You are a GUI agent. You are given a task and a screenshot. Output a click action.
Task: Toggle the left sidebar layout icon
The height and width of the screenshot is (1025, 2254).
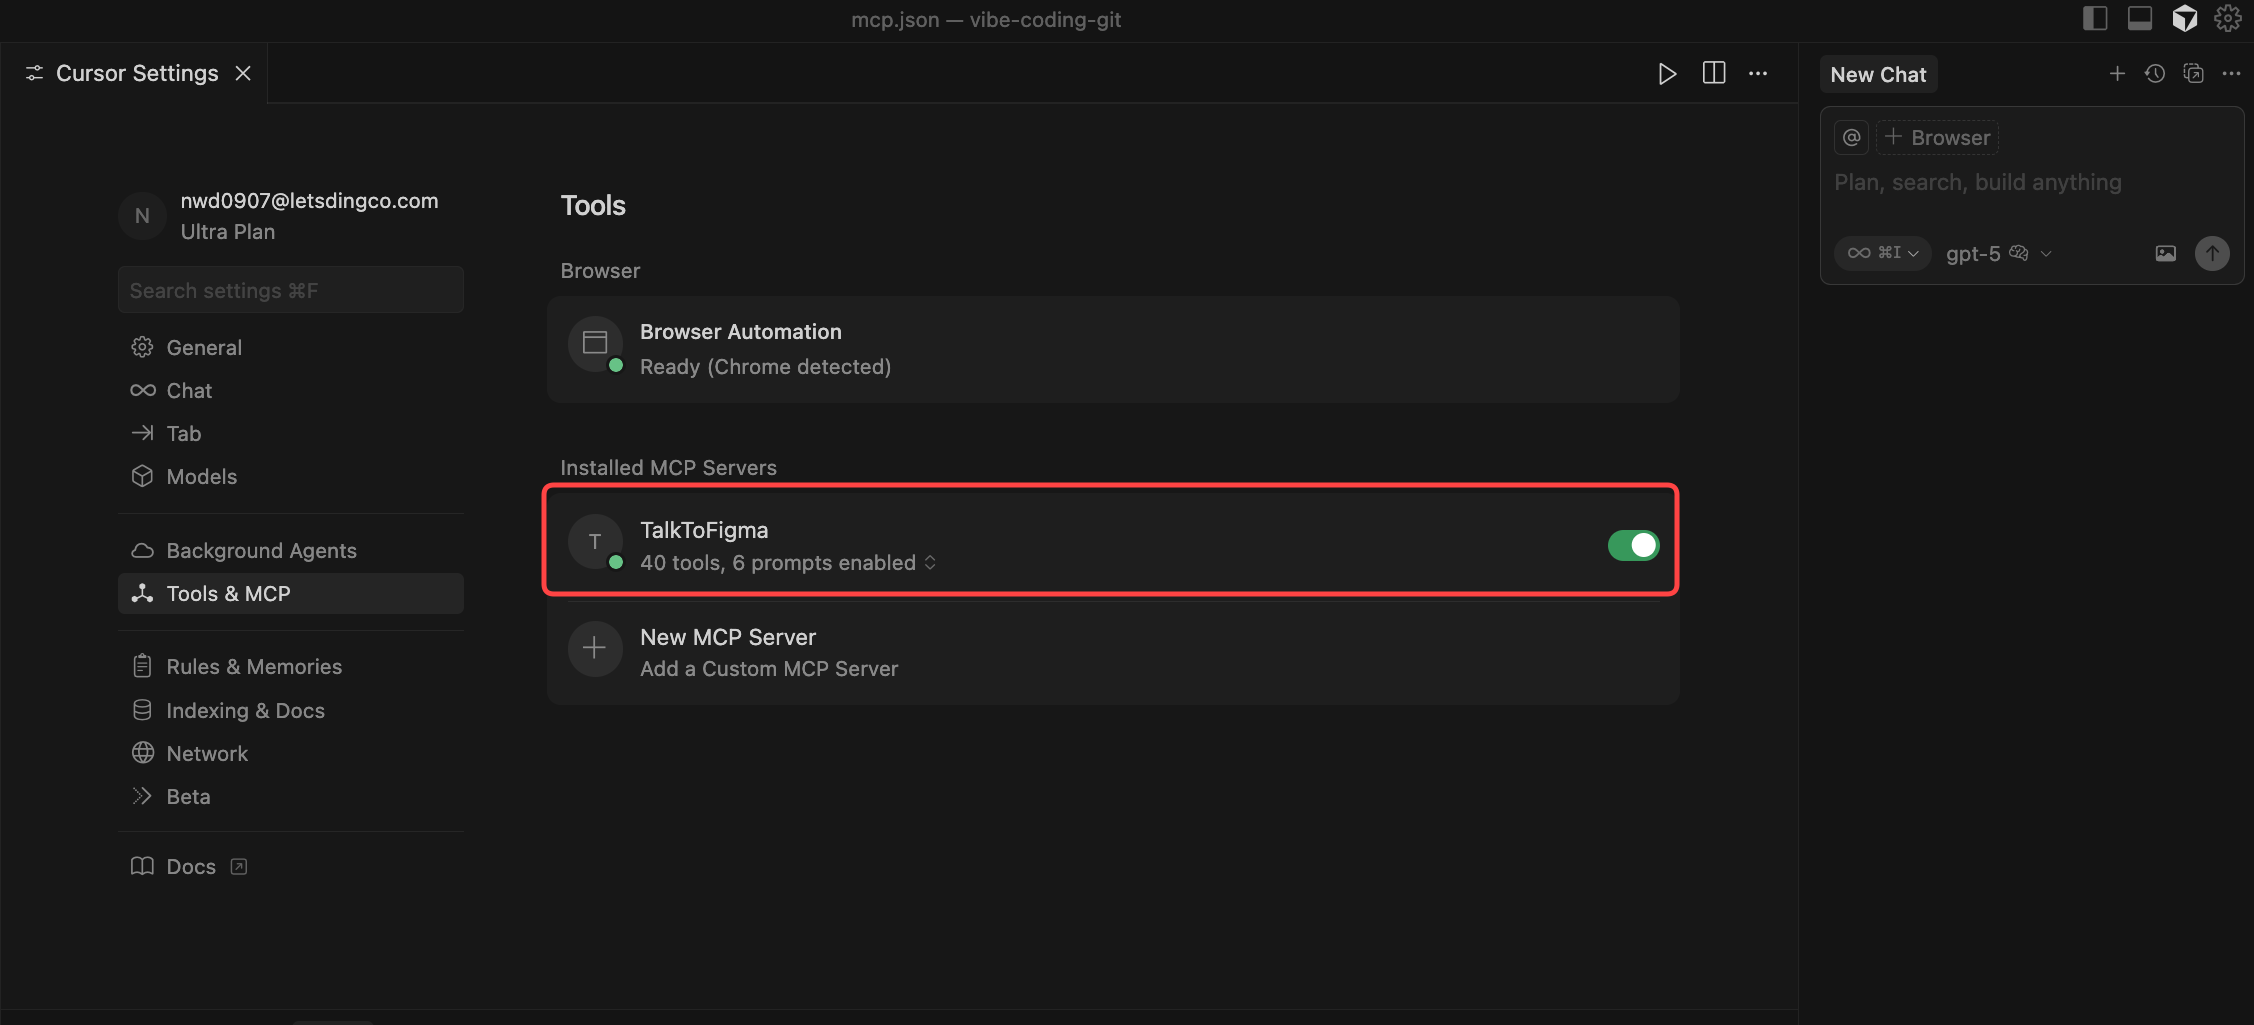2095,19
